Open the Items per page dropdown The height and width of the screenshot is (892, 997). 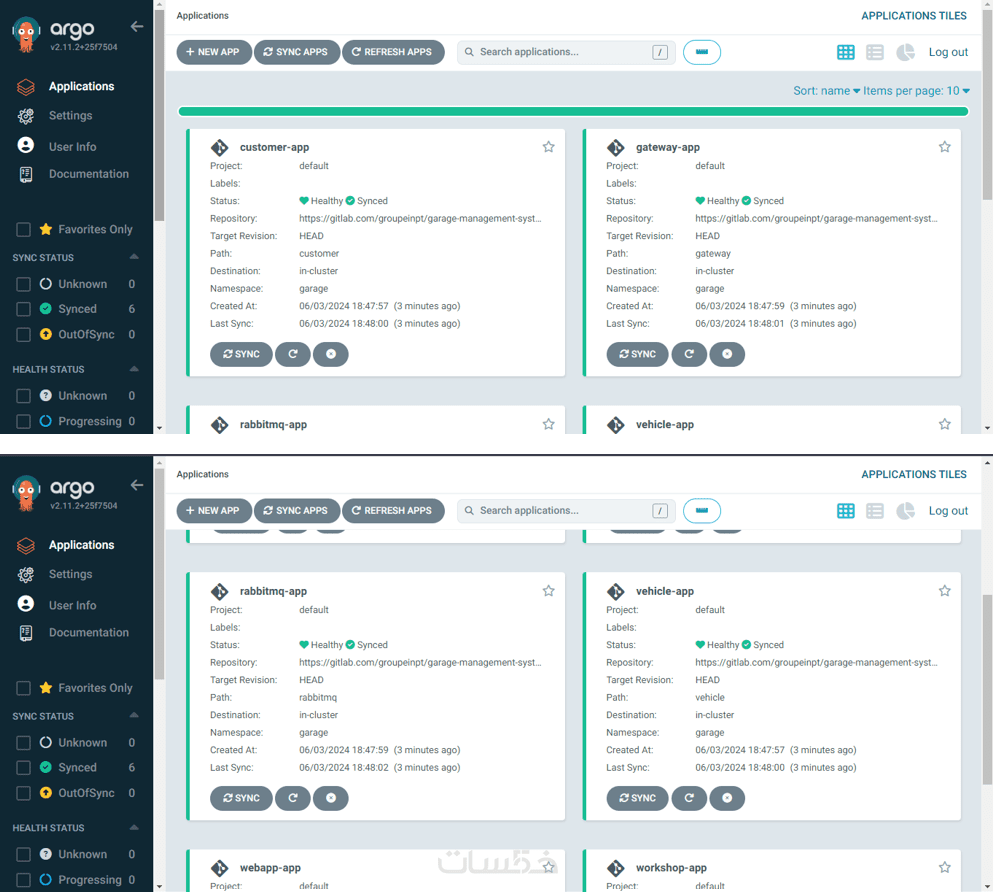pyautogui.click(x=916, y=91)
